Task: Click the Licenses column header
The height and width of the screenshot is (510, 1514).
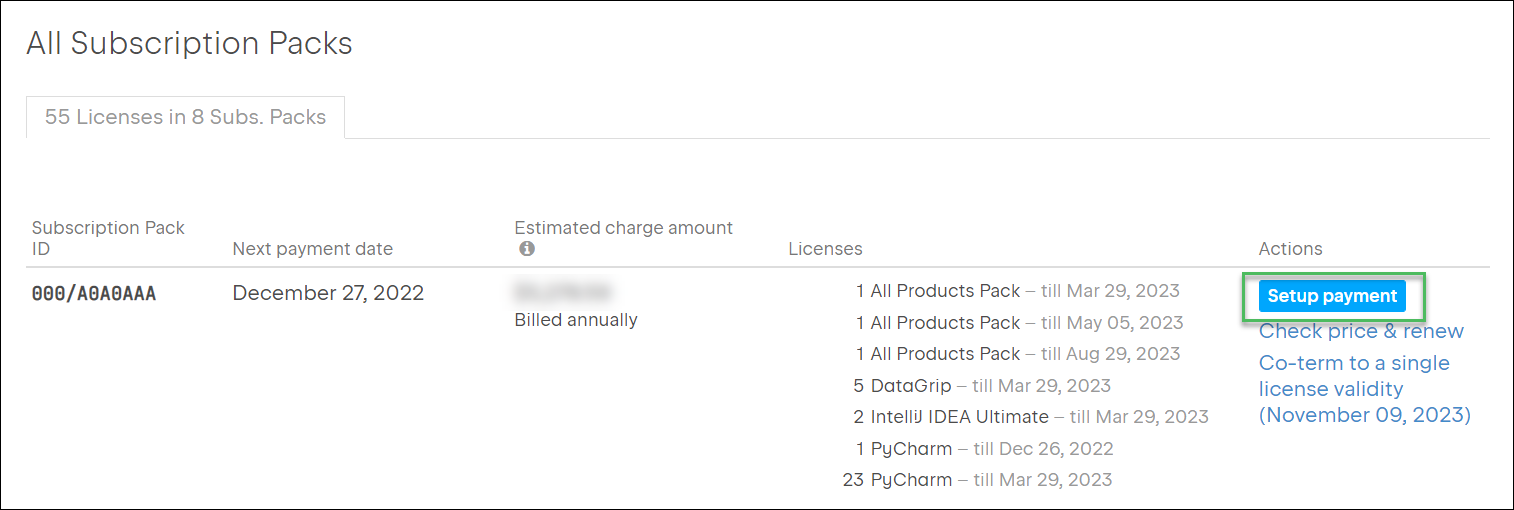Action: point(825,249)
